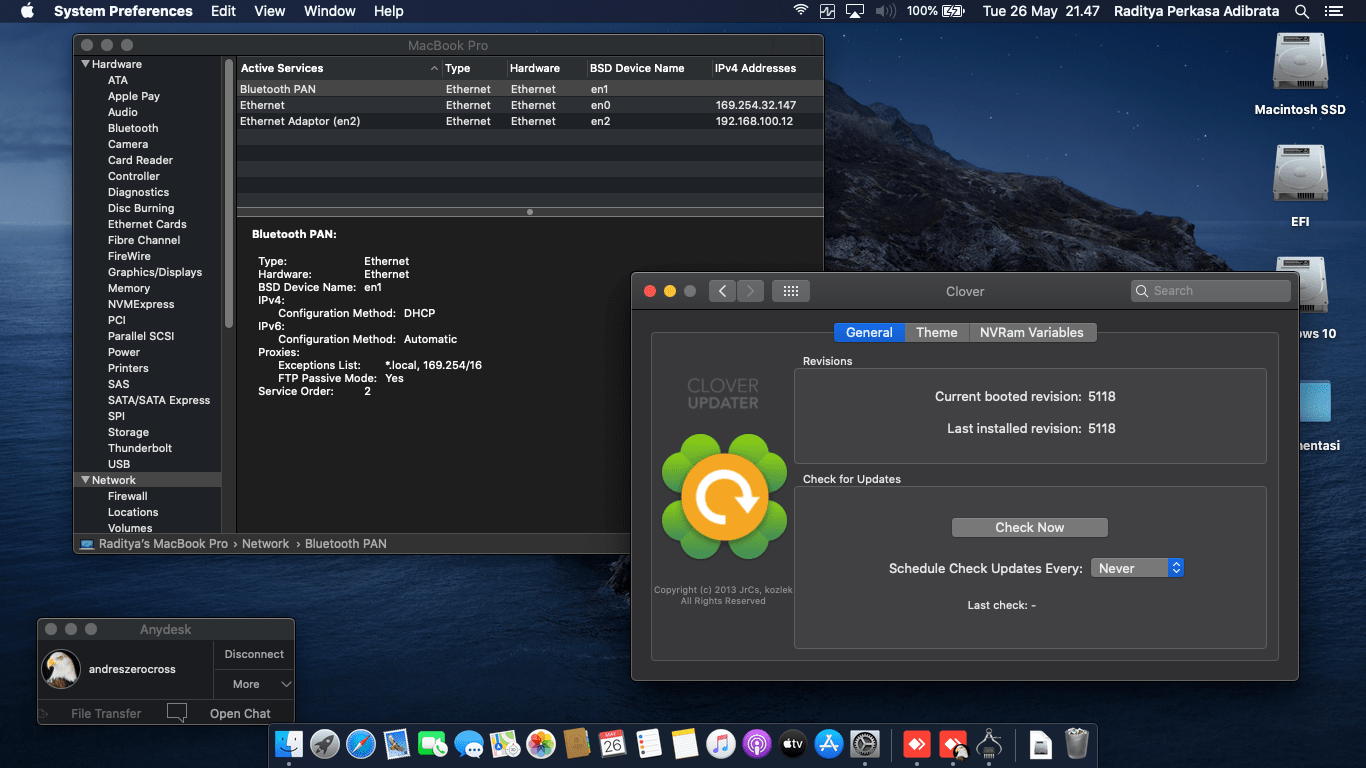Expand the More dropdown in AnyDesk
The image size is (1366, 768).
click(x=254, y=684)
